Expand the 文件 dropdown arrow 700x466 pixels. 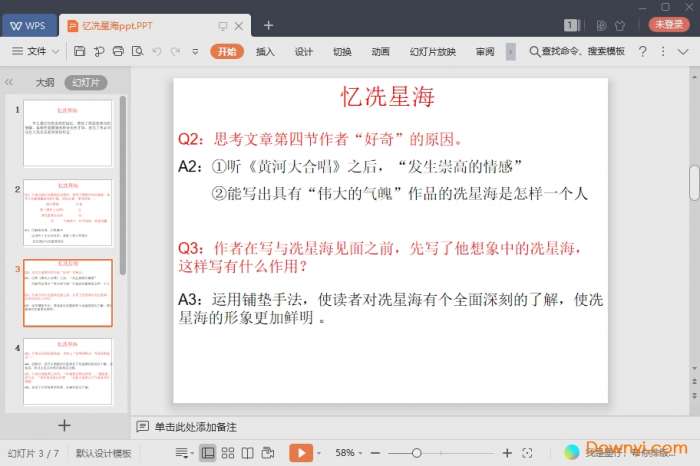click(x=55, y=52)
